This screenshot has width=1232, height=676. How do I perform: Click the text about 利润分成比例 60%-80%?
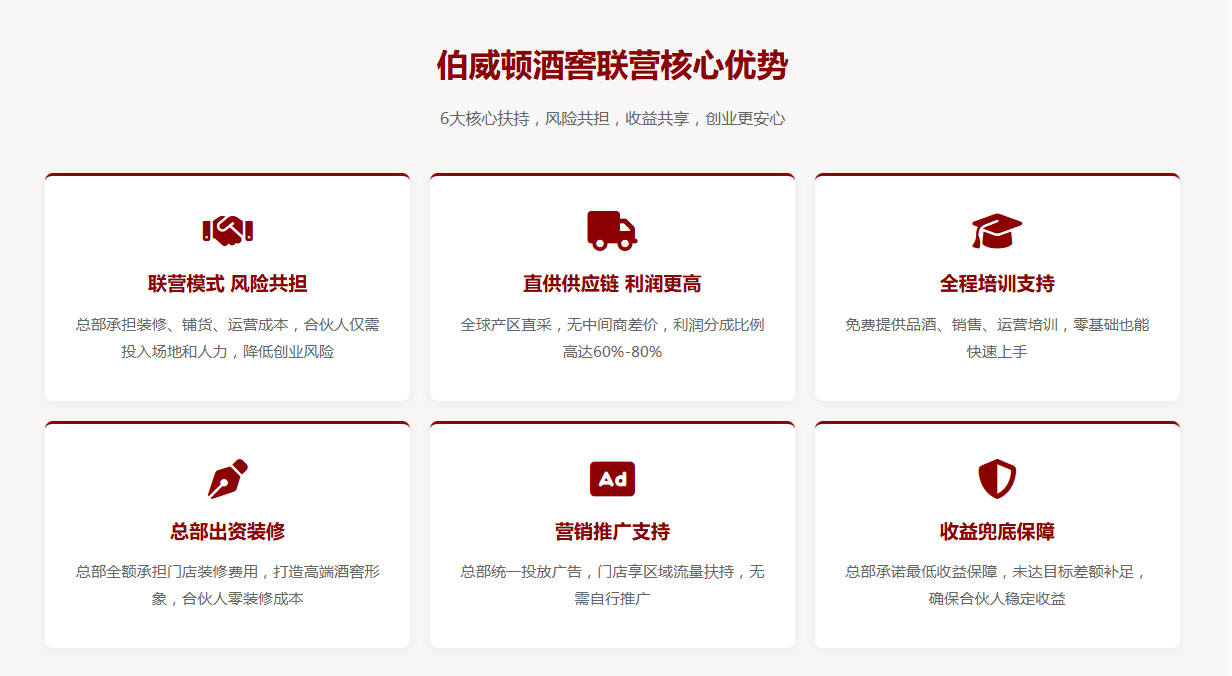[x=612, y=338]
